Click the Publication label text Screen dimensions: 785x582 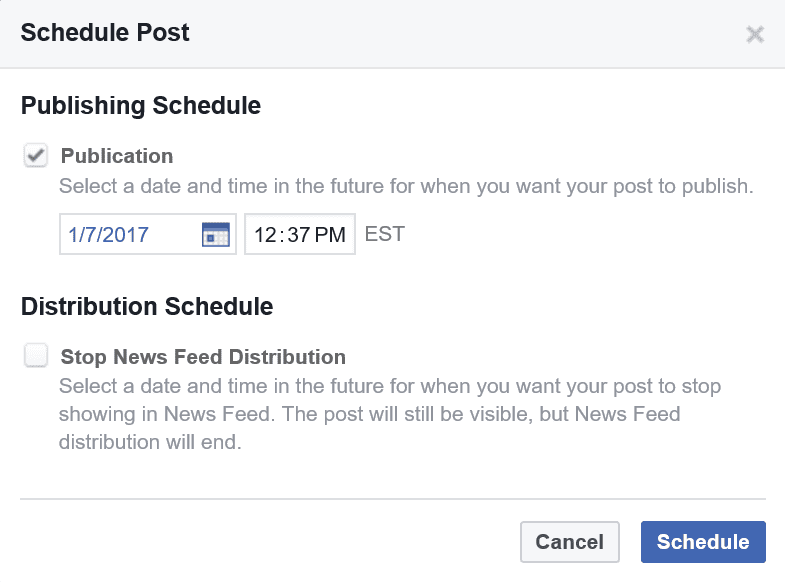[117, 156]
